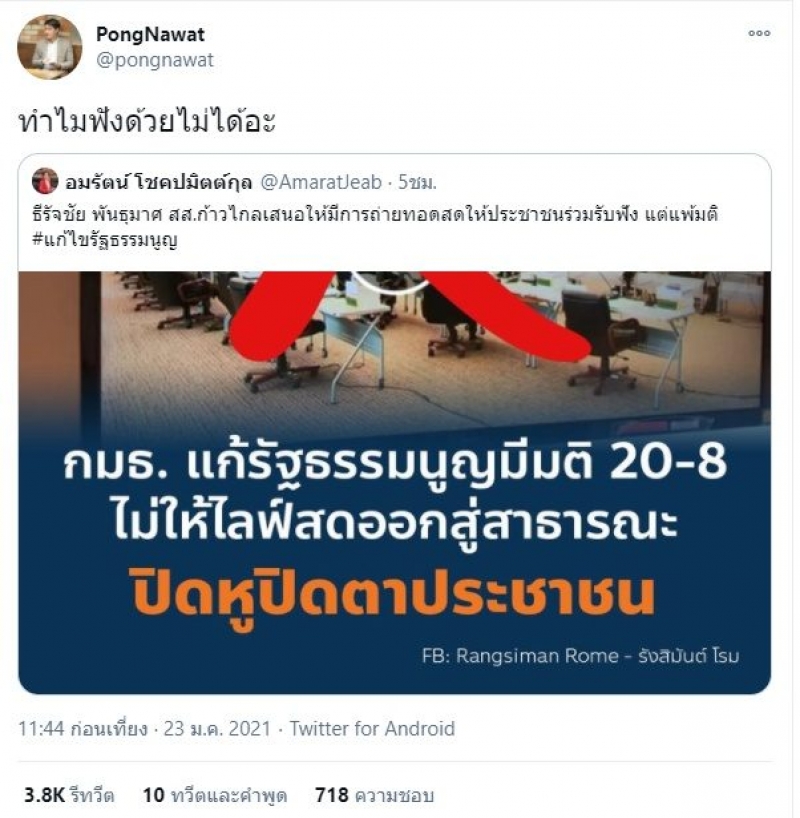The image size is (800, 818).
Task: Open the quoted user's small avatar
Action: coord(45,182)
